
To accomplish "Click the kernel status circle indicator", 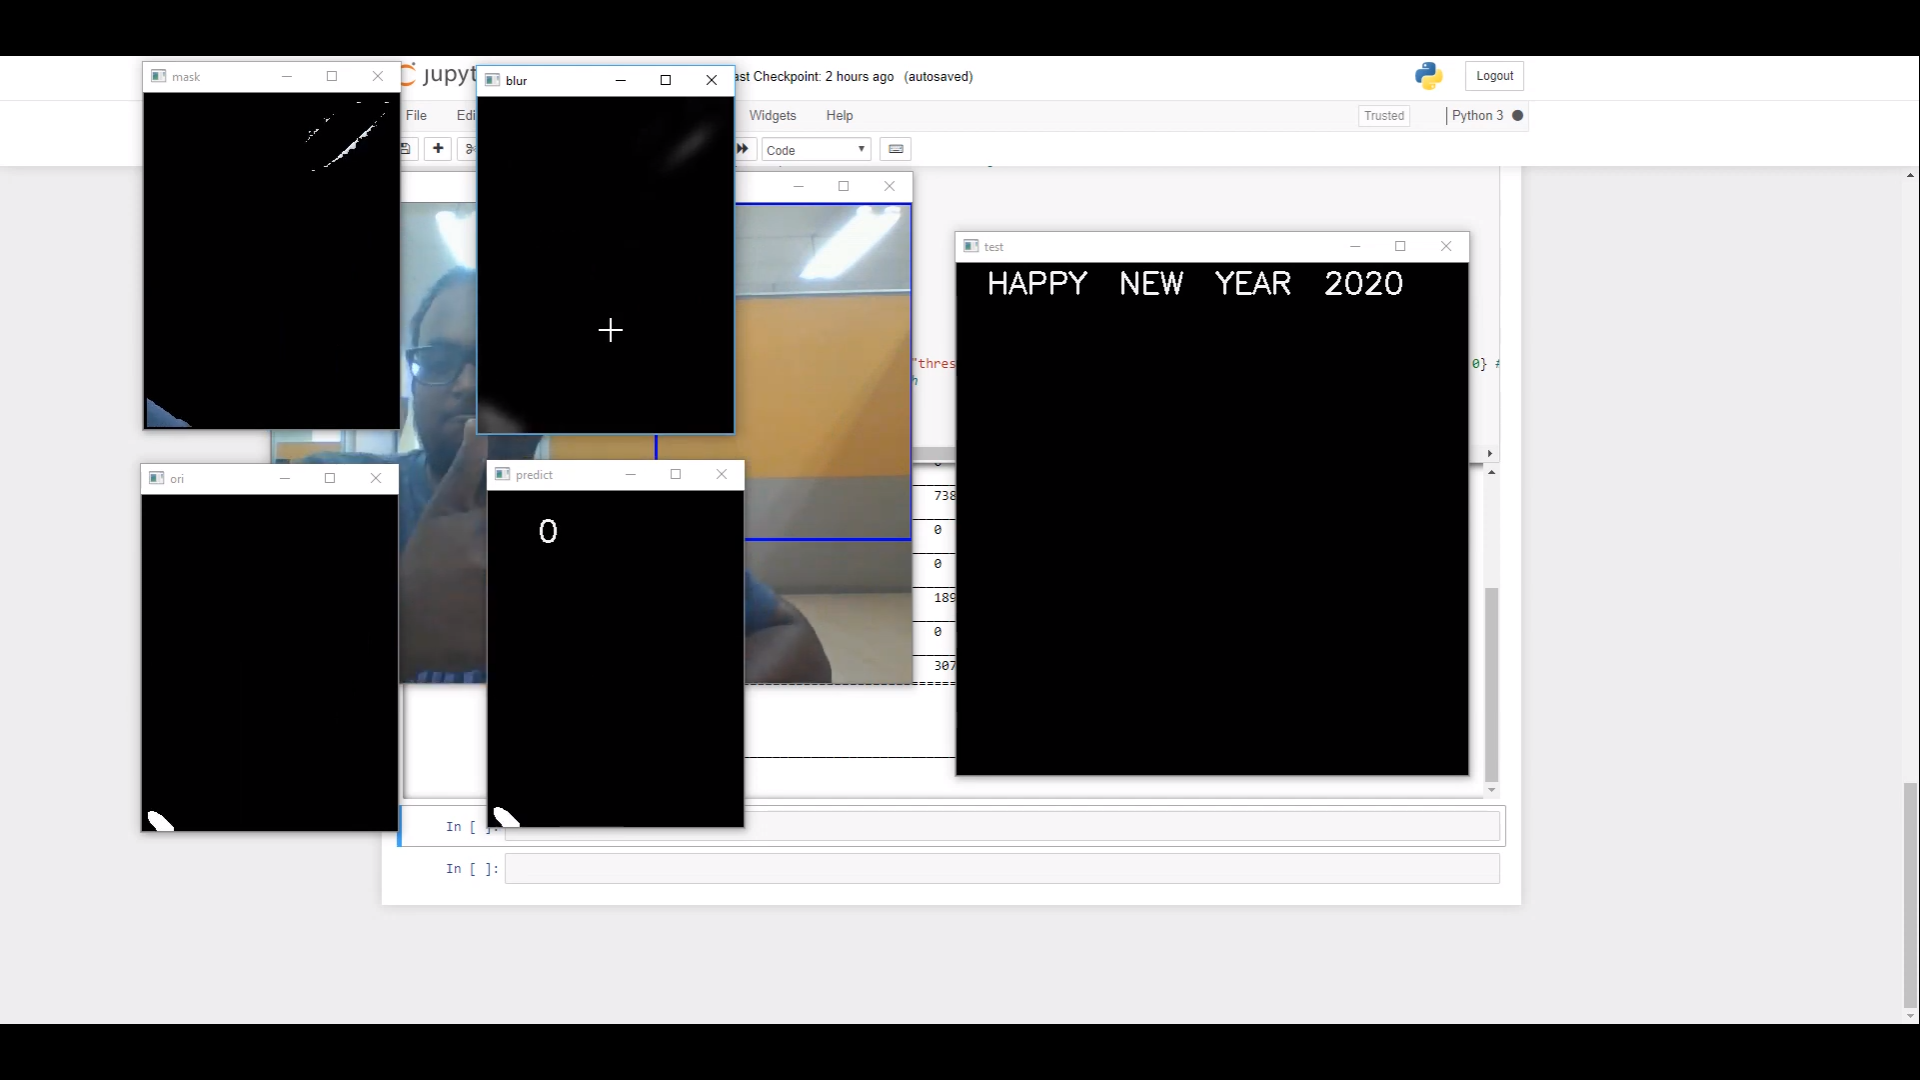I will click(1517, 116).
